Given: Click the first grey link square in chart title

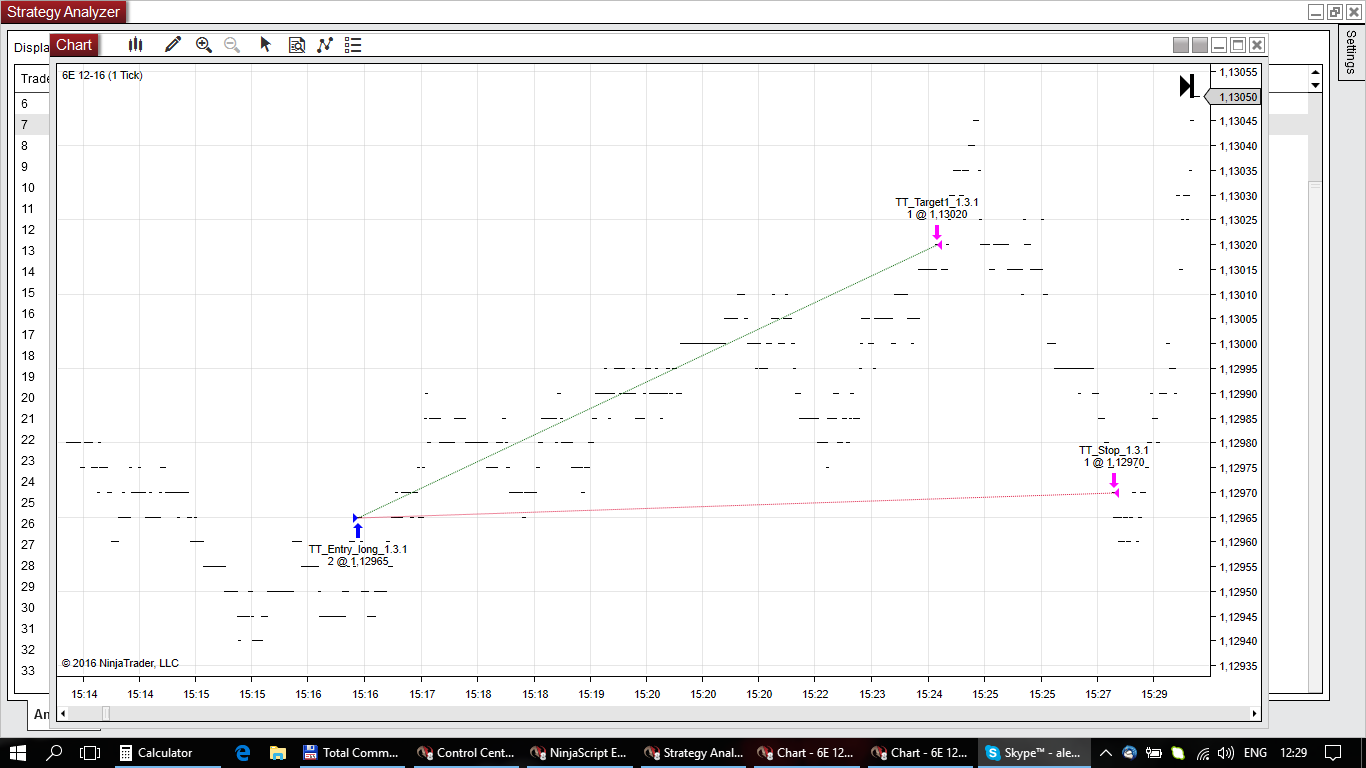Looking at the screenshot, I should [x=1181, y=45].
